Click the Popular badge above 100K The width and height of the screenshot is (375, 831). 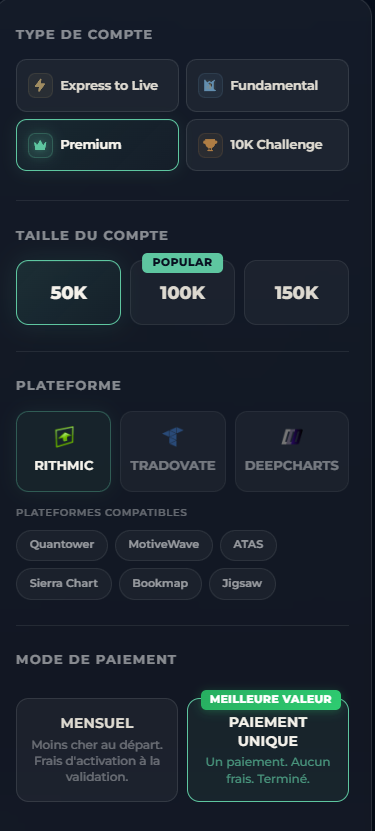tap(182, 263)
